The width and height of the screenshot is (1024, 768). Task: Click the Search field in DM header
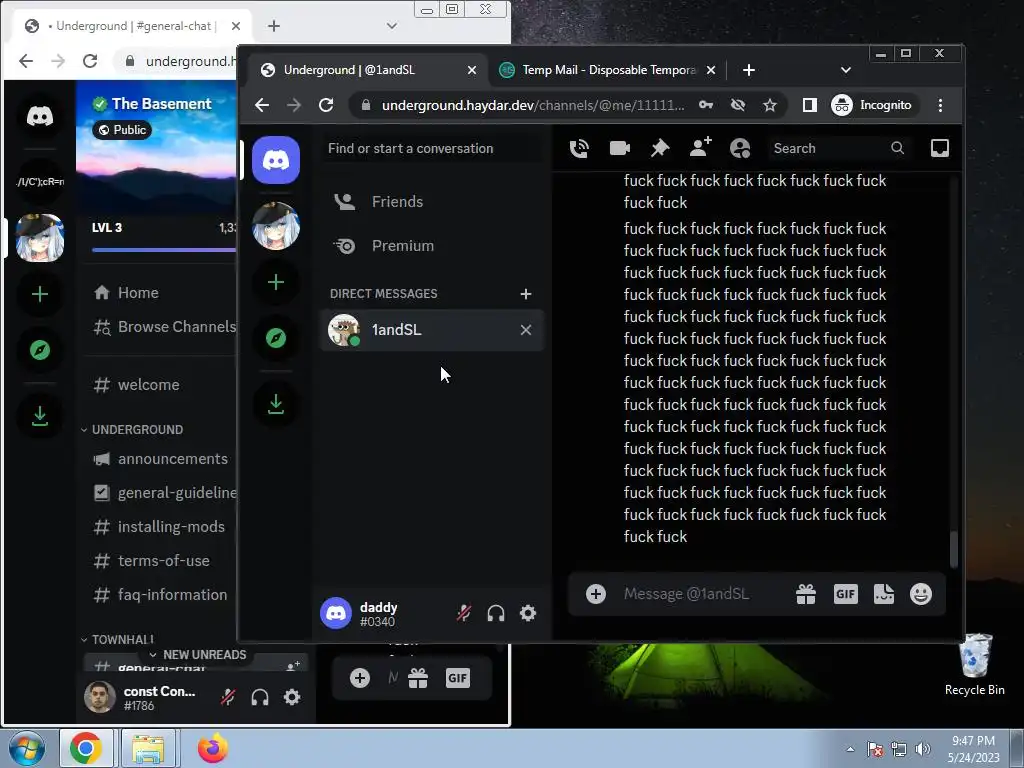coord(839,148)
